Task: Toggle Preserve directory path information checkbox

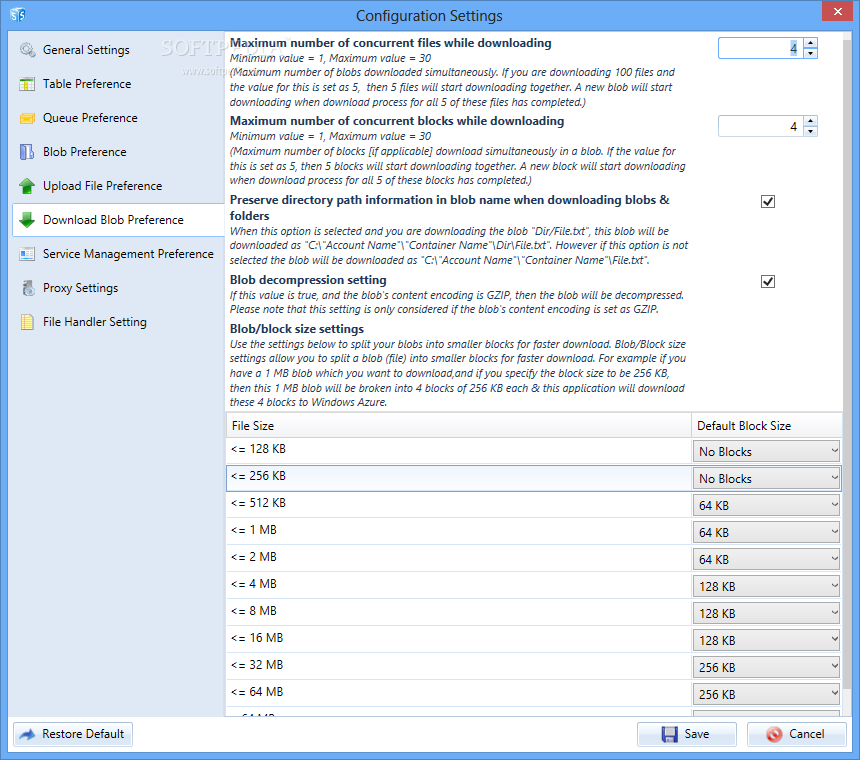Action: point(768,201)
